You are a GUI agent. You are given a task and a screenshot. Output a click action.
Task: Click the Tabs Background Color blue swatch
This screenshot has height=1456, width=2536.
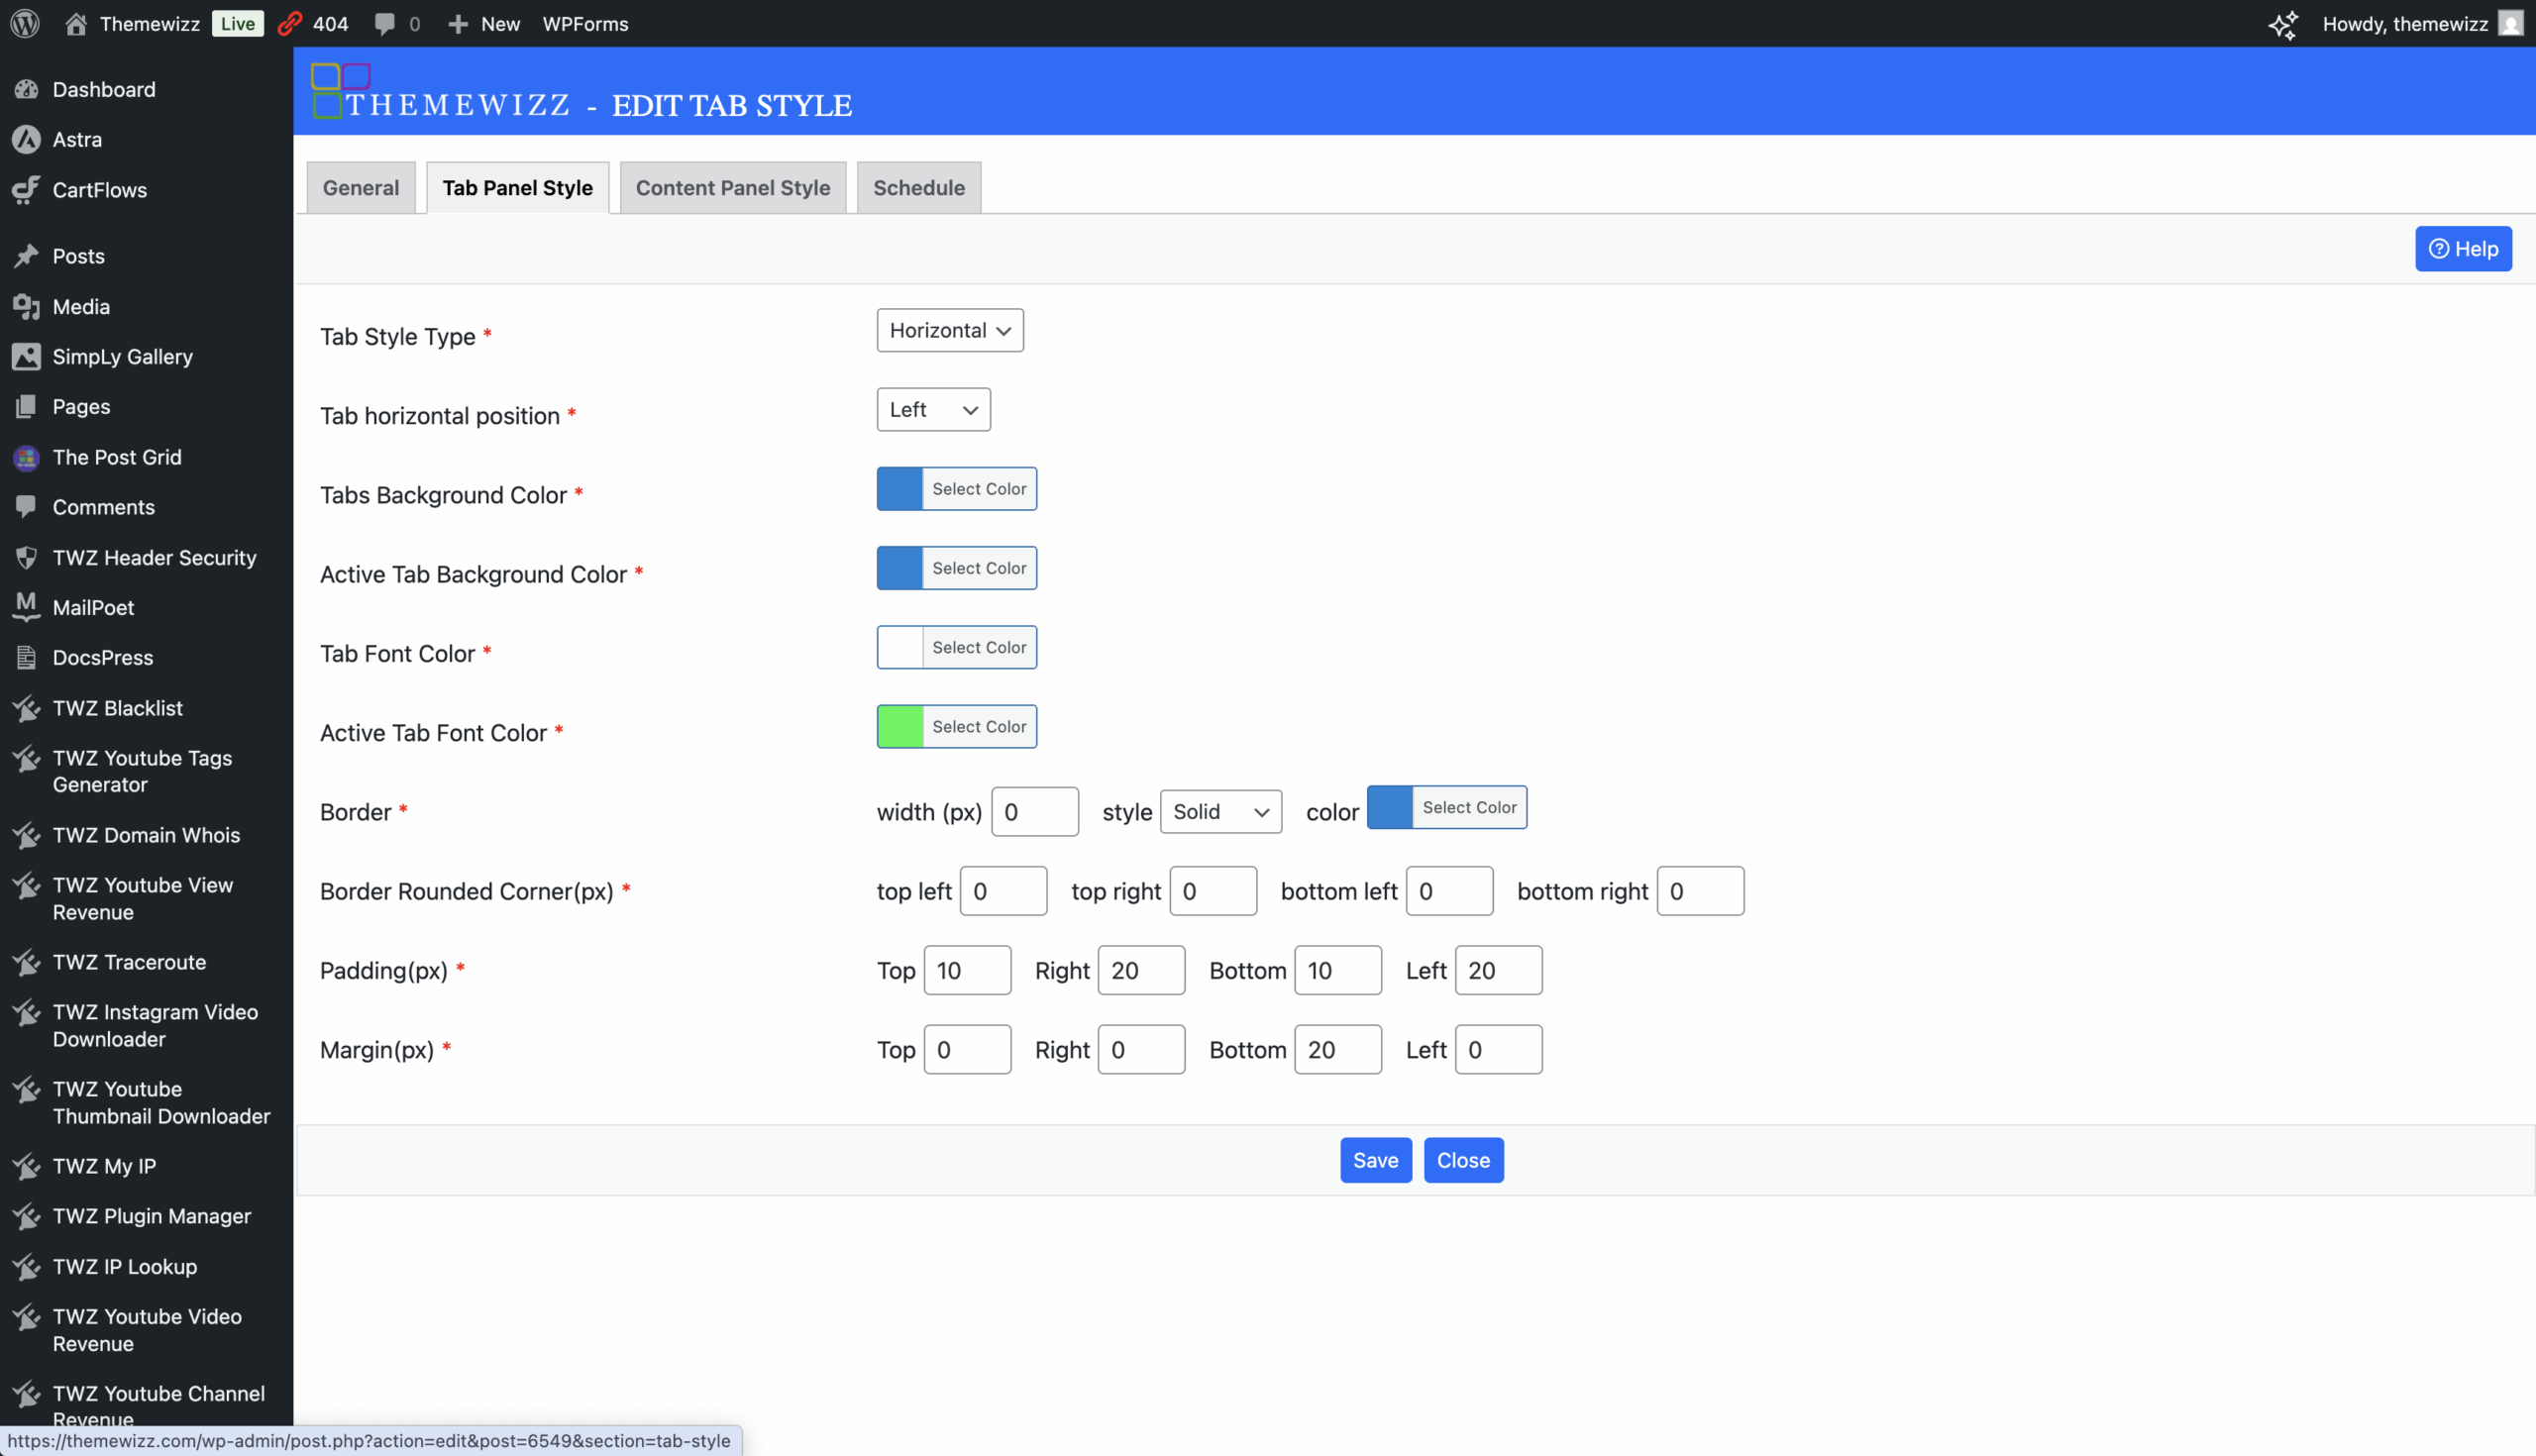point(899,488)
